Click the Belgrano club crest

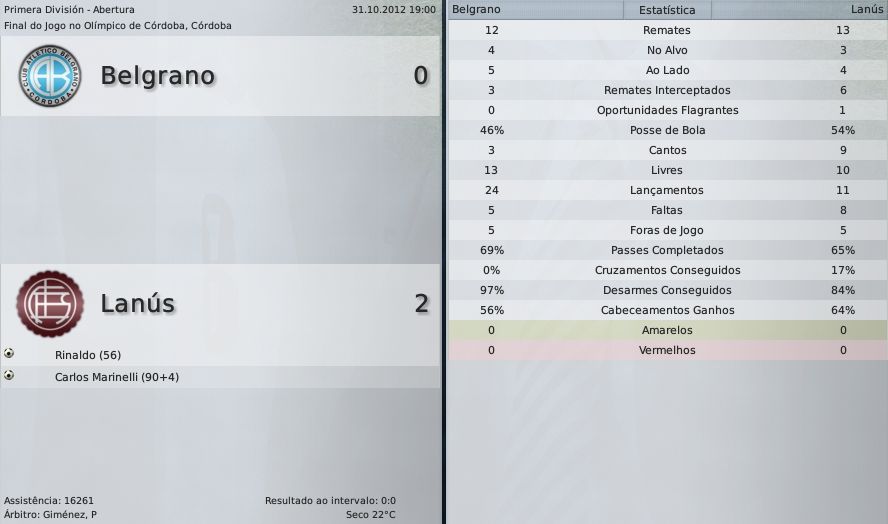click(x=49, y=76)
